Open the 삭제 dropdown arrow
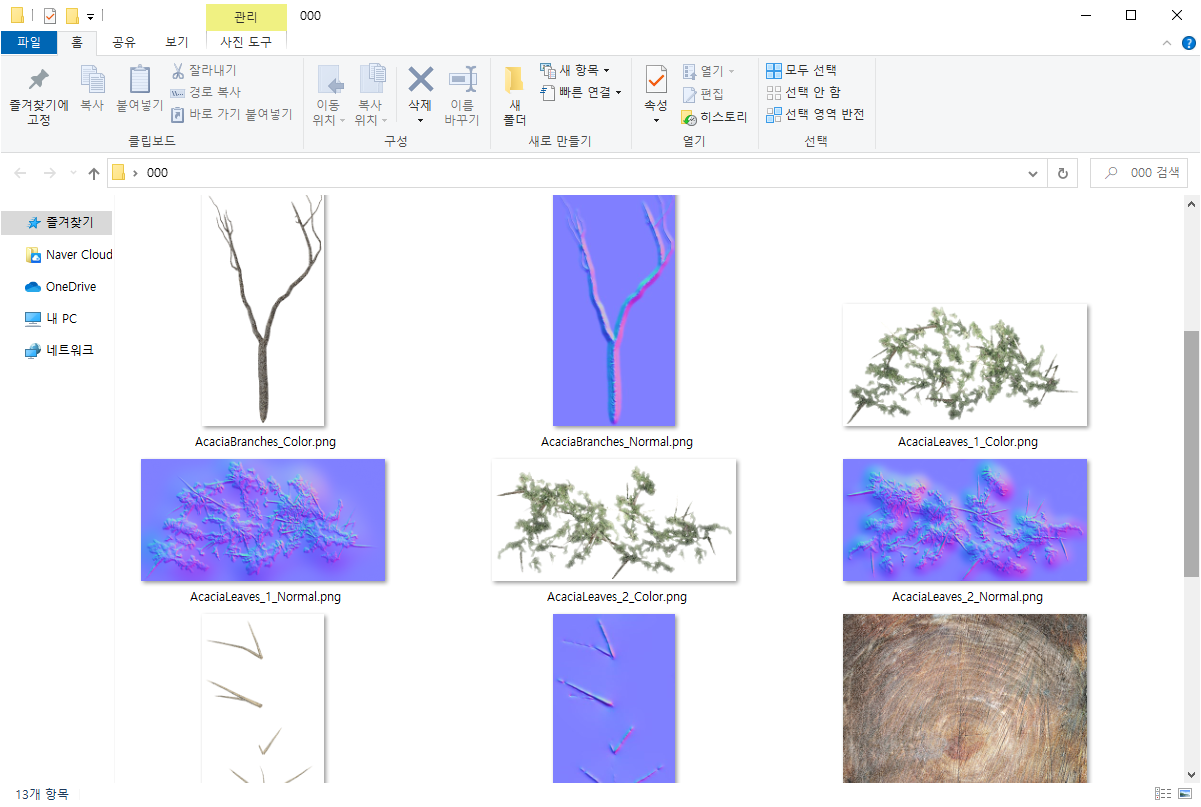The height and width of the screenshot is (807, 1201). 421,120
